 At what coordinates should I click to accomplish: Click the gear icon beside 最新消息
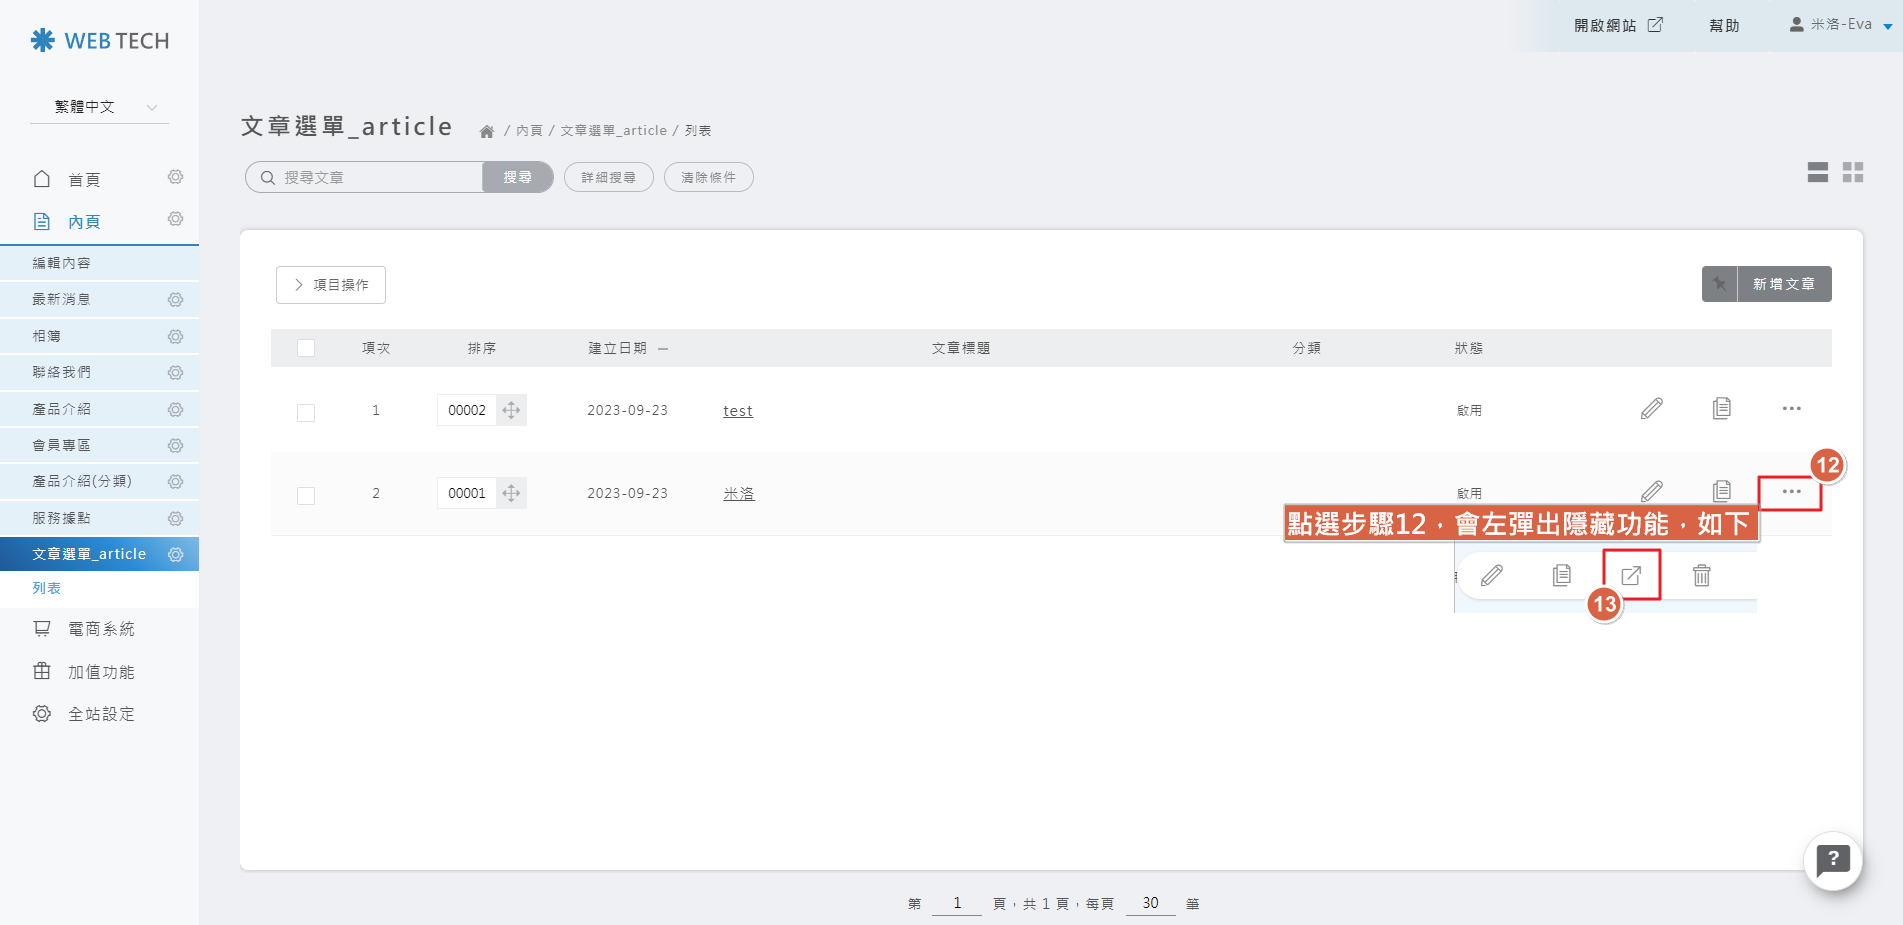pos(175,300)
